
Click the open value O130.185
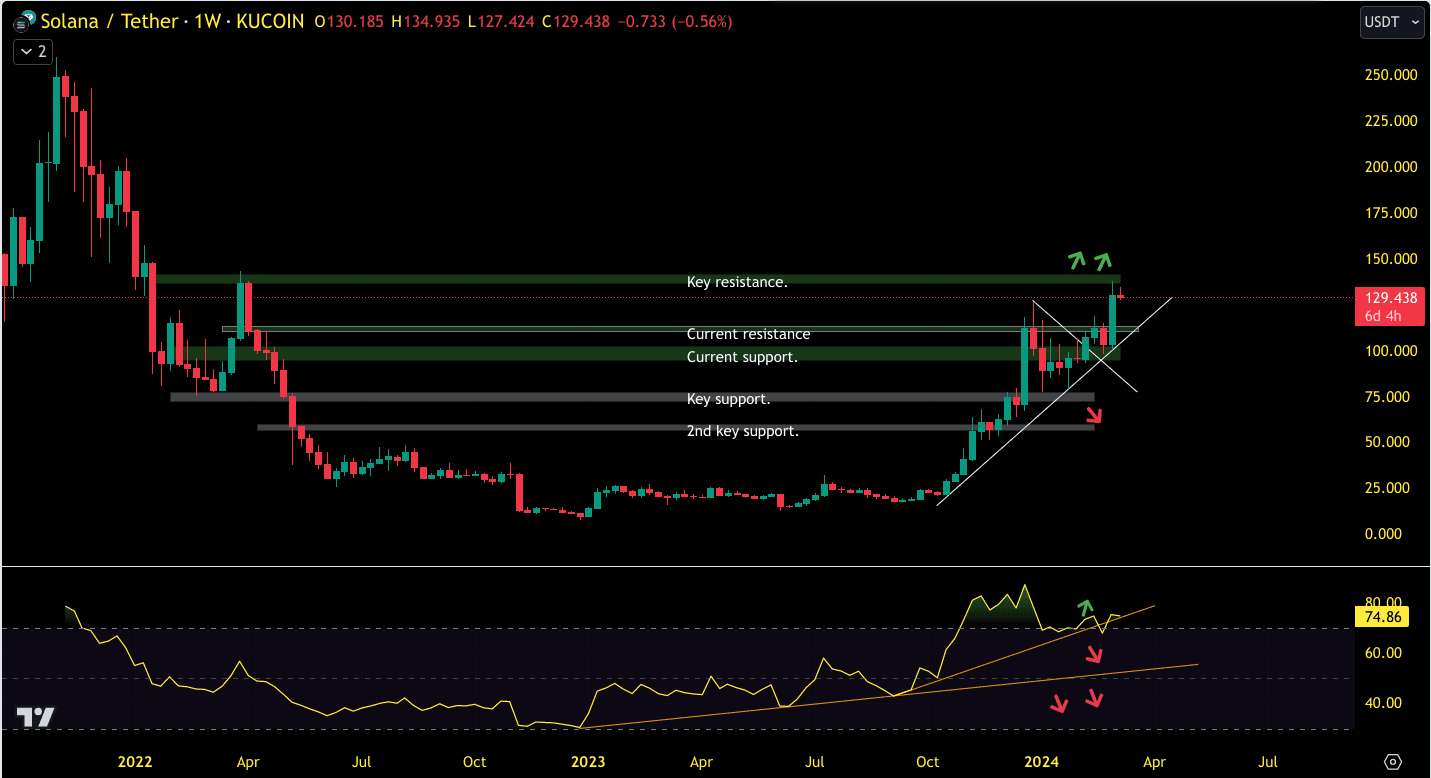[x=349, y=21]
